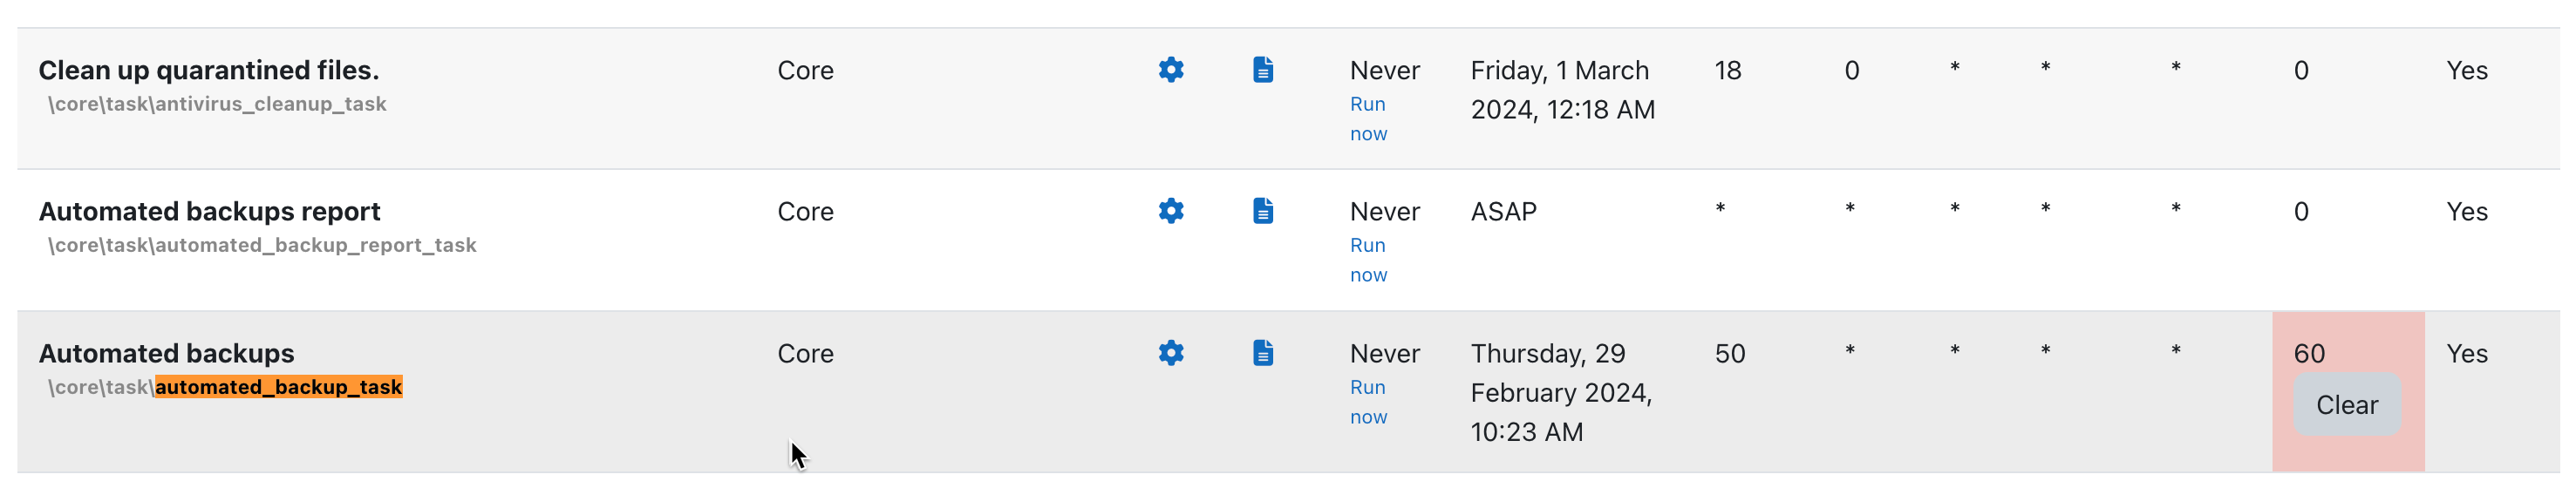Run Automated backups task now
The height and width of the screenshot is (488, 2576).
[x=1368, y=402]
